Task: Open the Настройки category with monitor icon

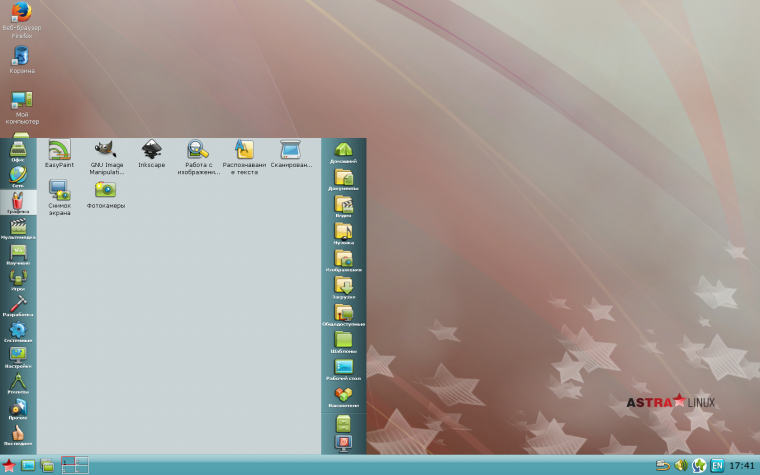Action: 18,358
